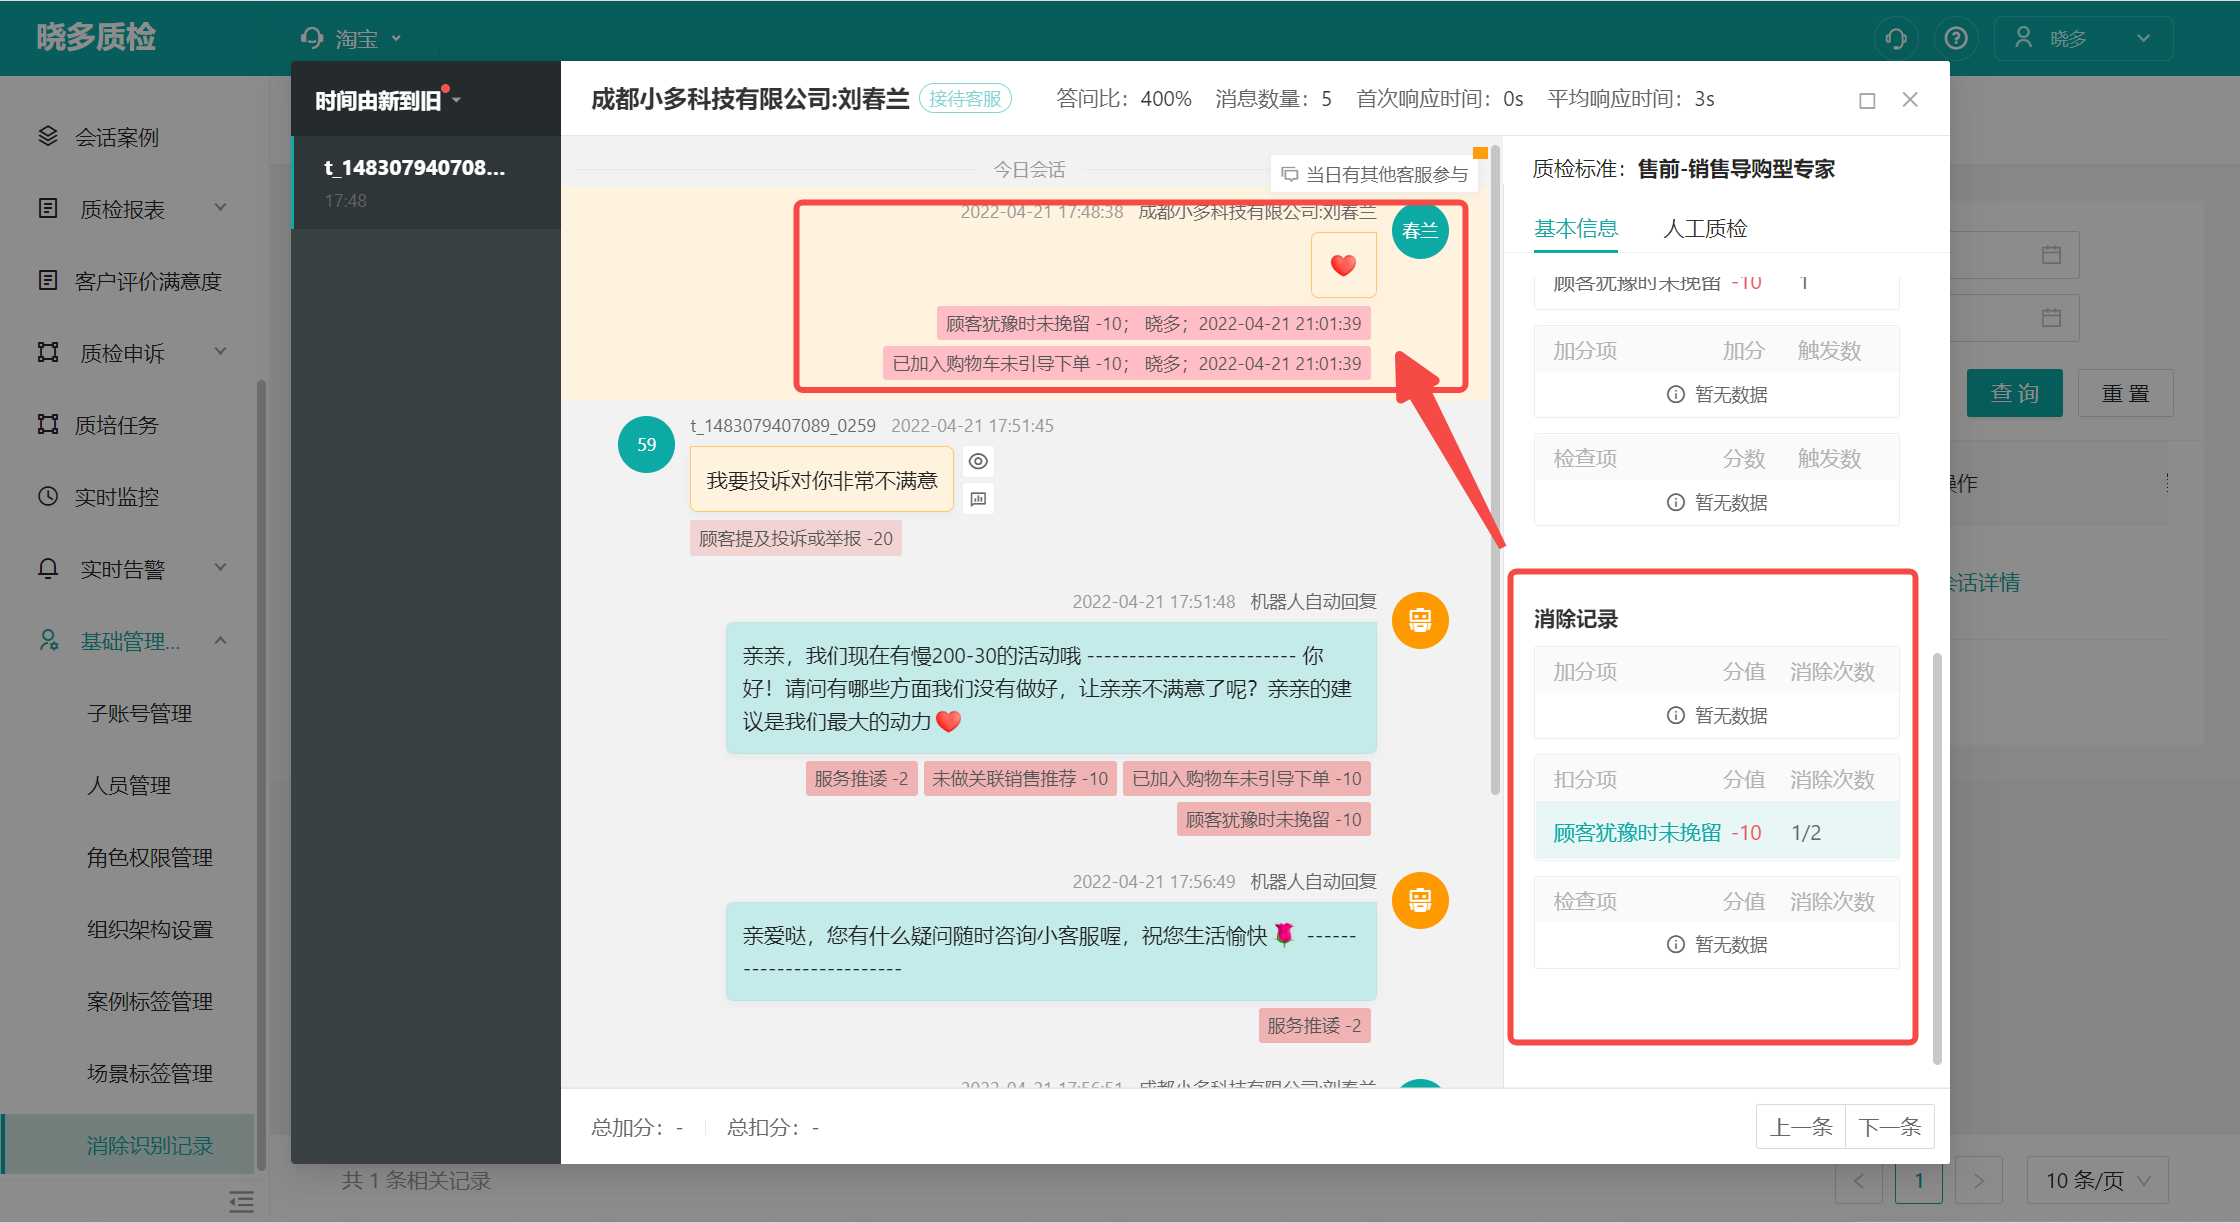Open the 10 条/页 page size dropdown

tap(2097, 1180)
